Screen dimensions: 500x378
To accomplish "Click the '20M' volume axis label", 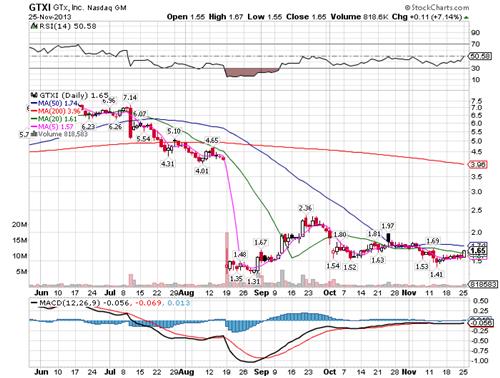I will (x=20, y=225).
